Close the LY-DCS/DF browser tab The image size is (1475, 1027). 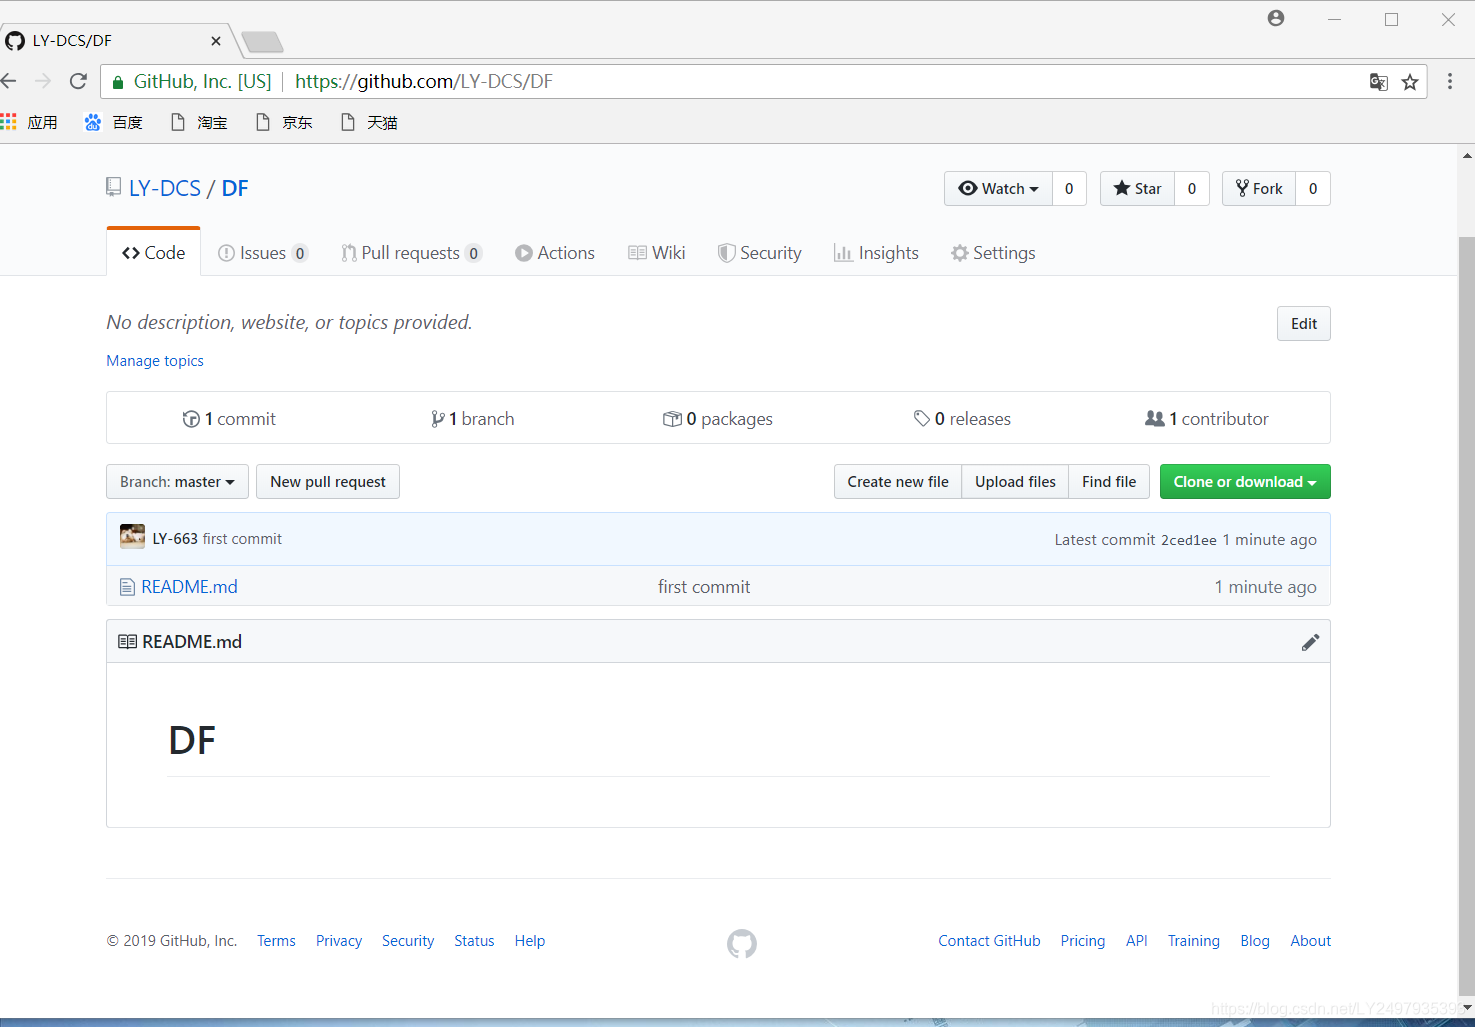(216, 41)
